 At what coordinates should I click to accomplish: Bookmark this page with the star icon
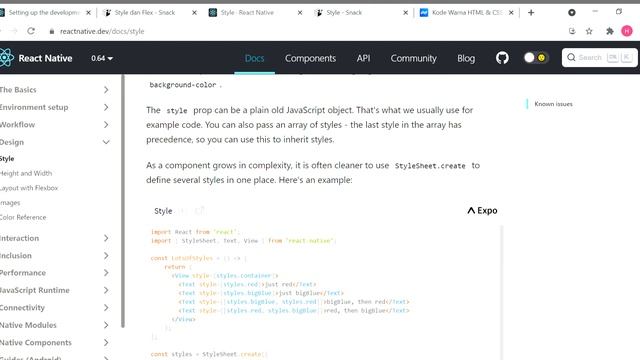(589, 31)
